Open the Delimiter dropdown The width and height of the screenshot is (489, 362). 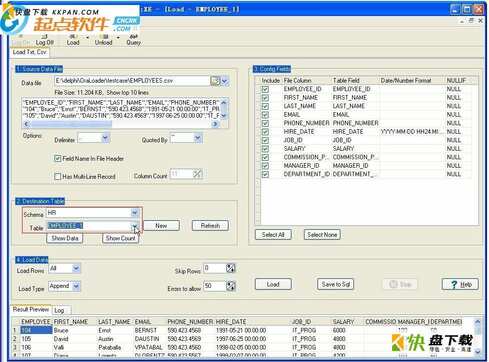pos(105,138)
